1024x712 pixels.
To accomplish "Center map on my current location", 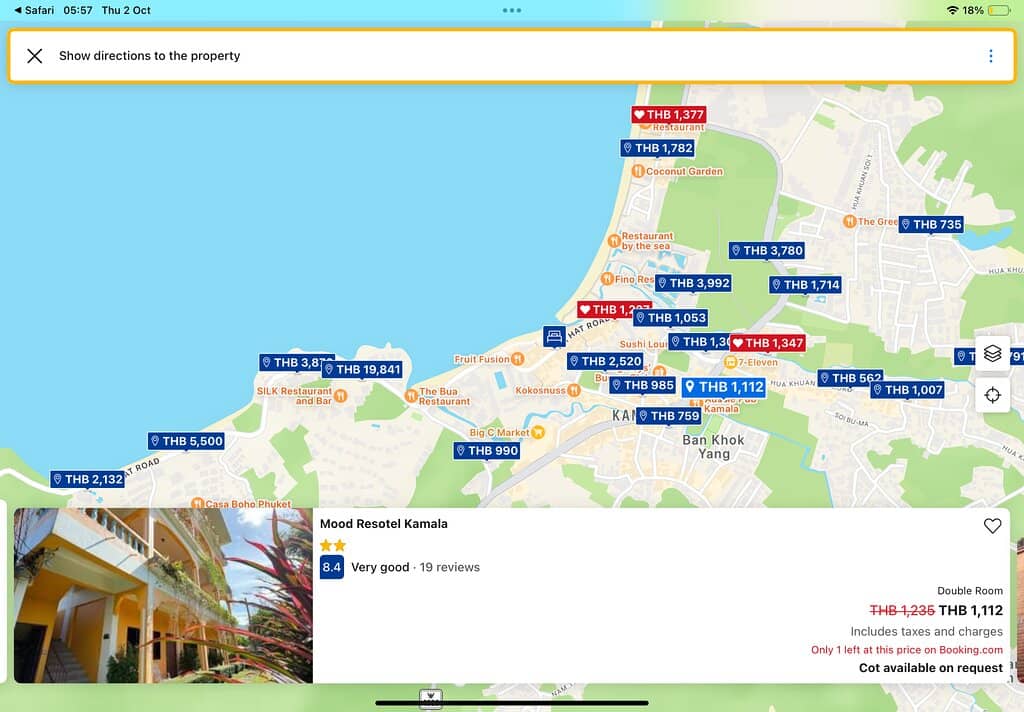I will click(x=992, y=395).
